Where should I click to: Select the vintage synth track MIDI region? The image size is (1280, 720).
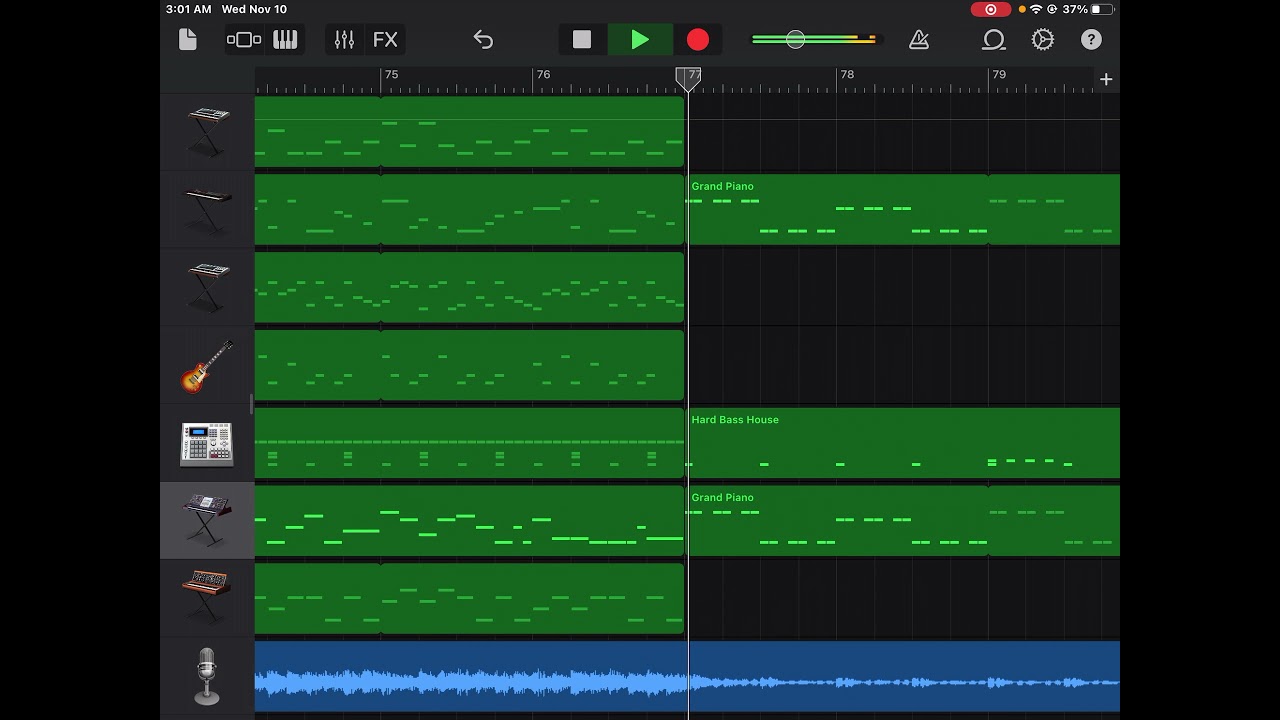469,598
